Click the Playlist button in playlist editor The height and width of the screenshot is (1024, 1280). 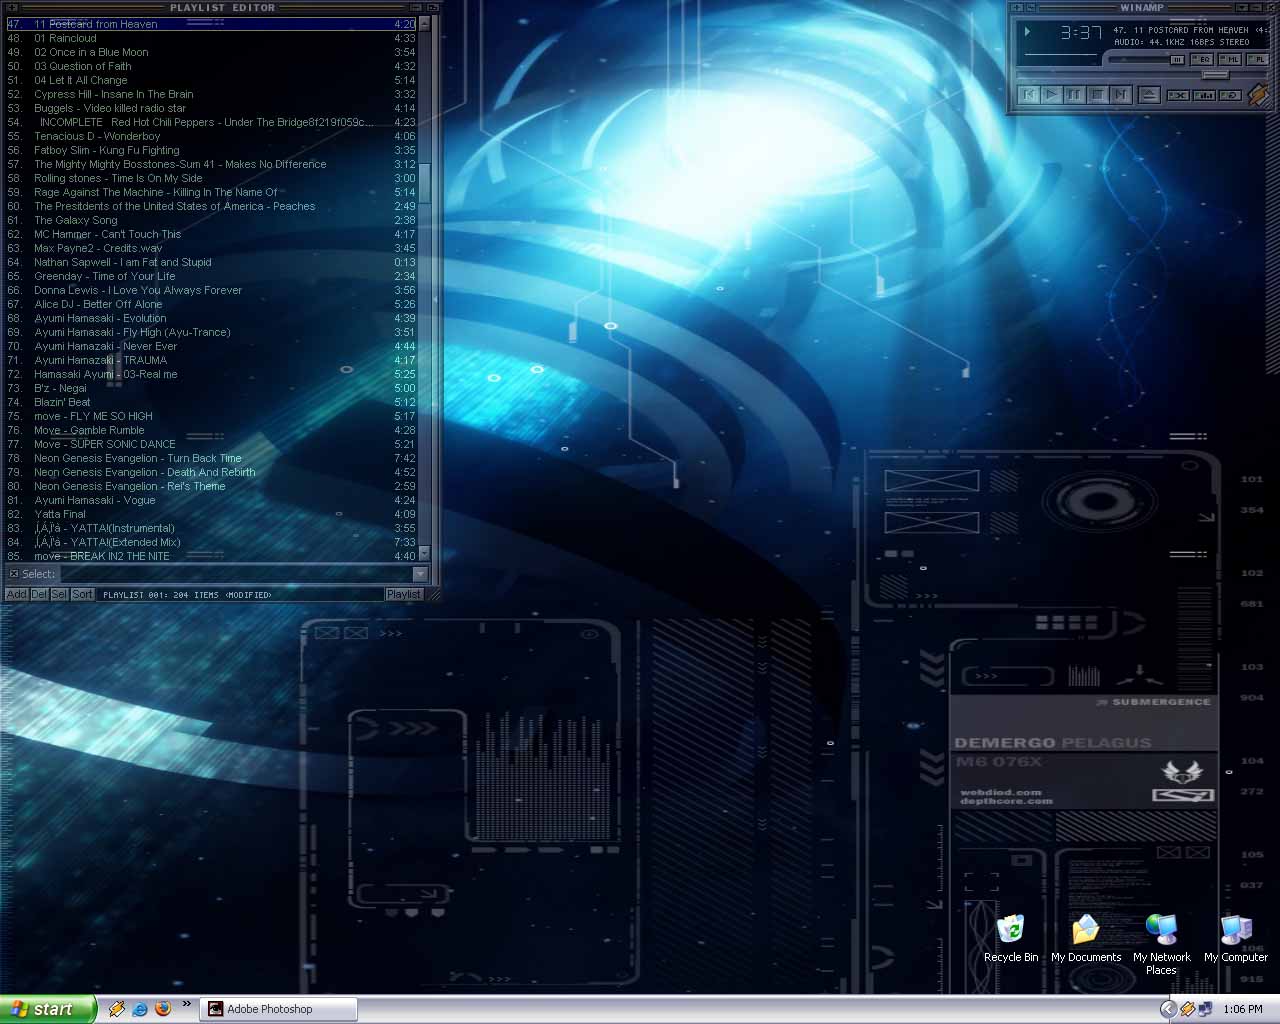click(403, 594)
